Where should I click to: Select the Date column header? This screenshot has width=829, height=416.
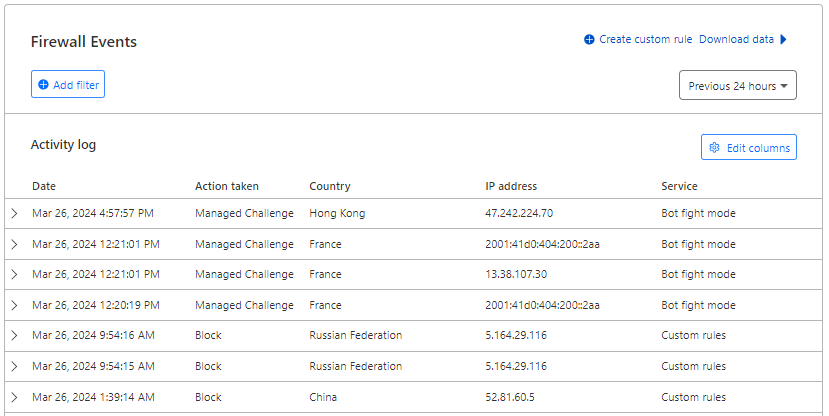(x=44, y=186)
